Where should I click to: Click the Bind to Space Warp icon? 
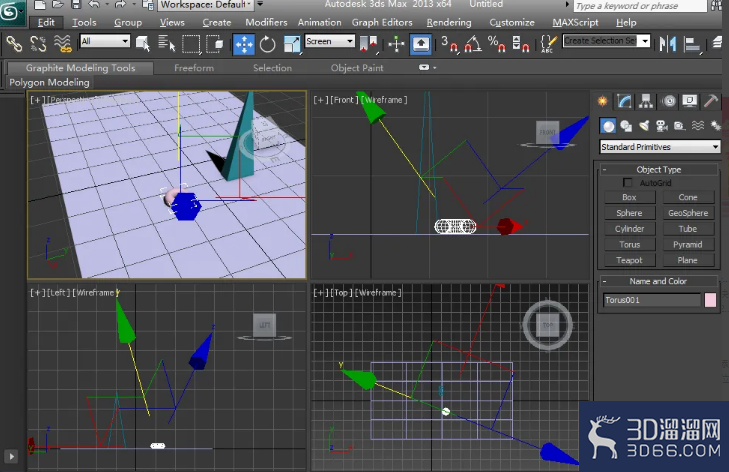tap(62, 44)
